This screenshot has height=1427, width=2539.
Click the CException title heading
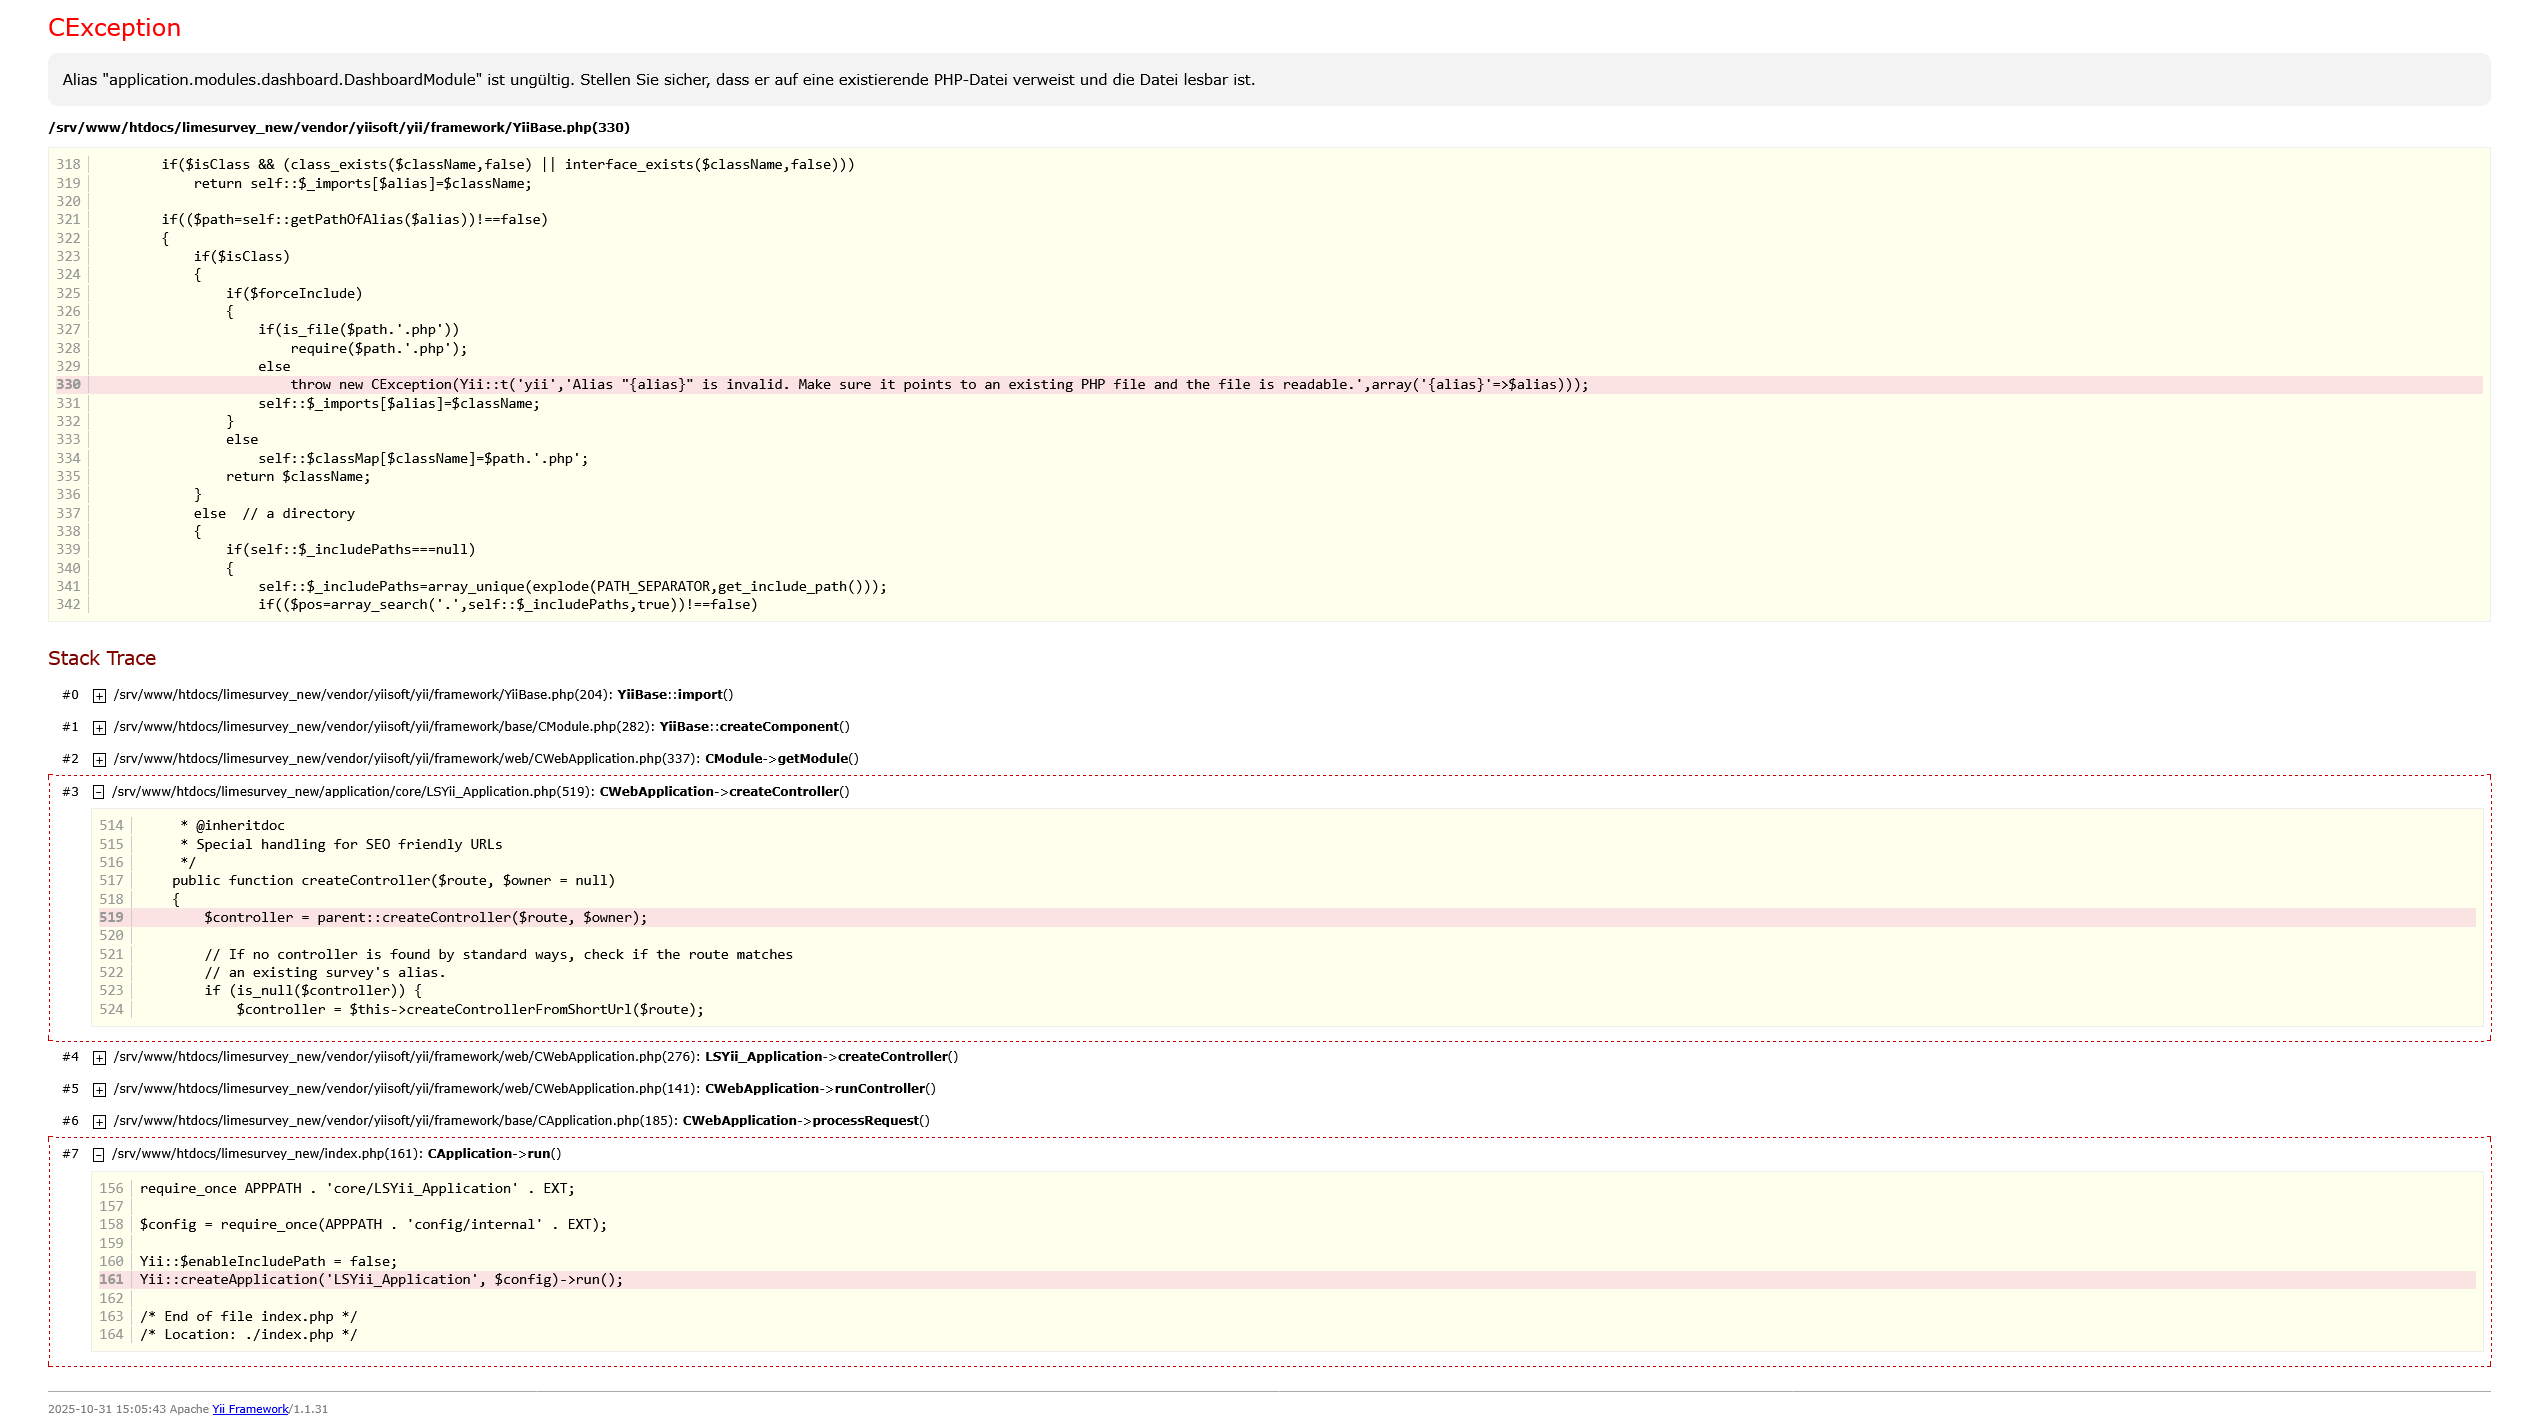pos(114,28)
